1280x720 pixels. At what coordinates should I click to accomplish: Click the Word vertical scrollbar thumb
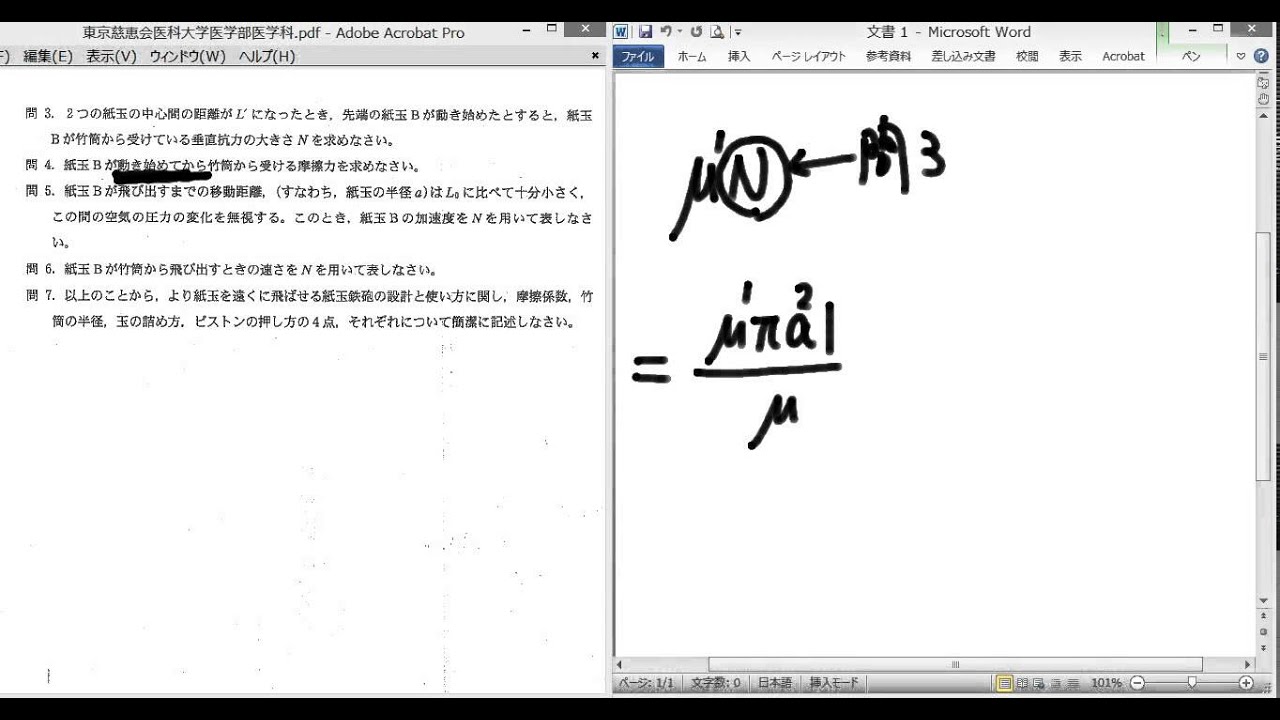tap(1264, 355)
